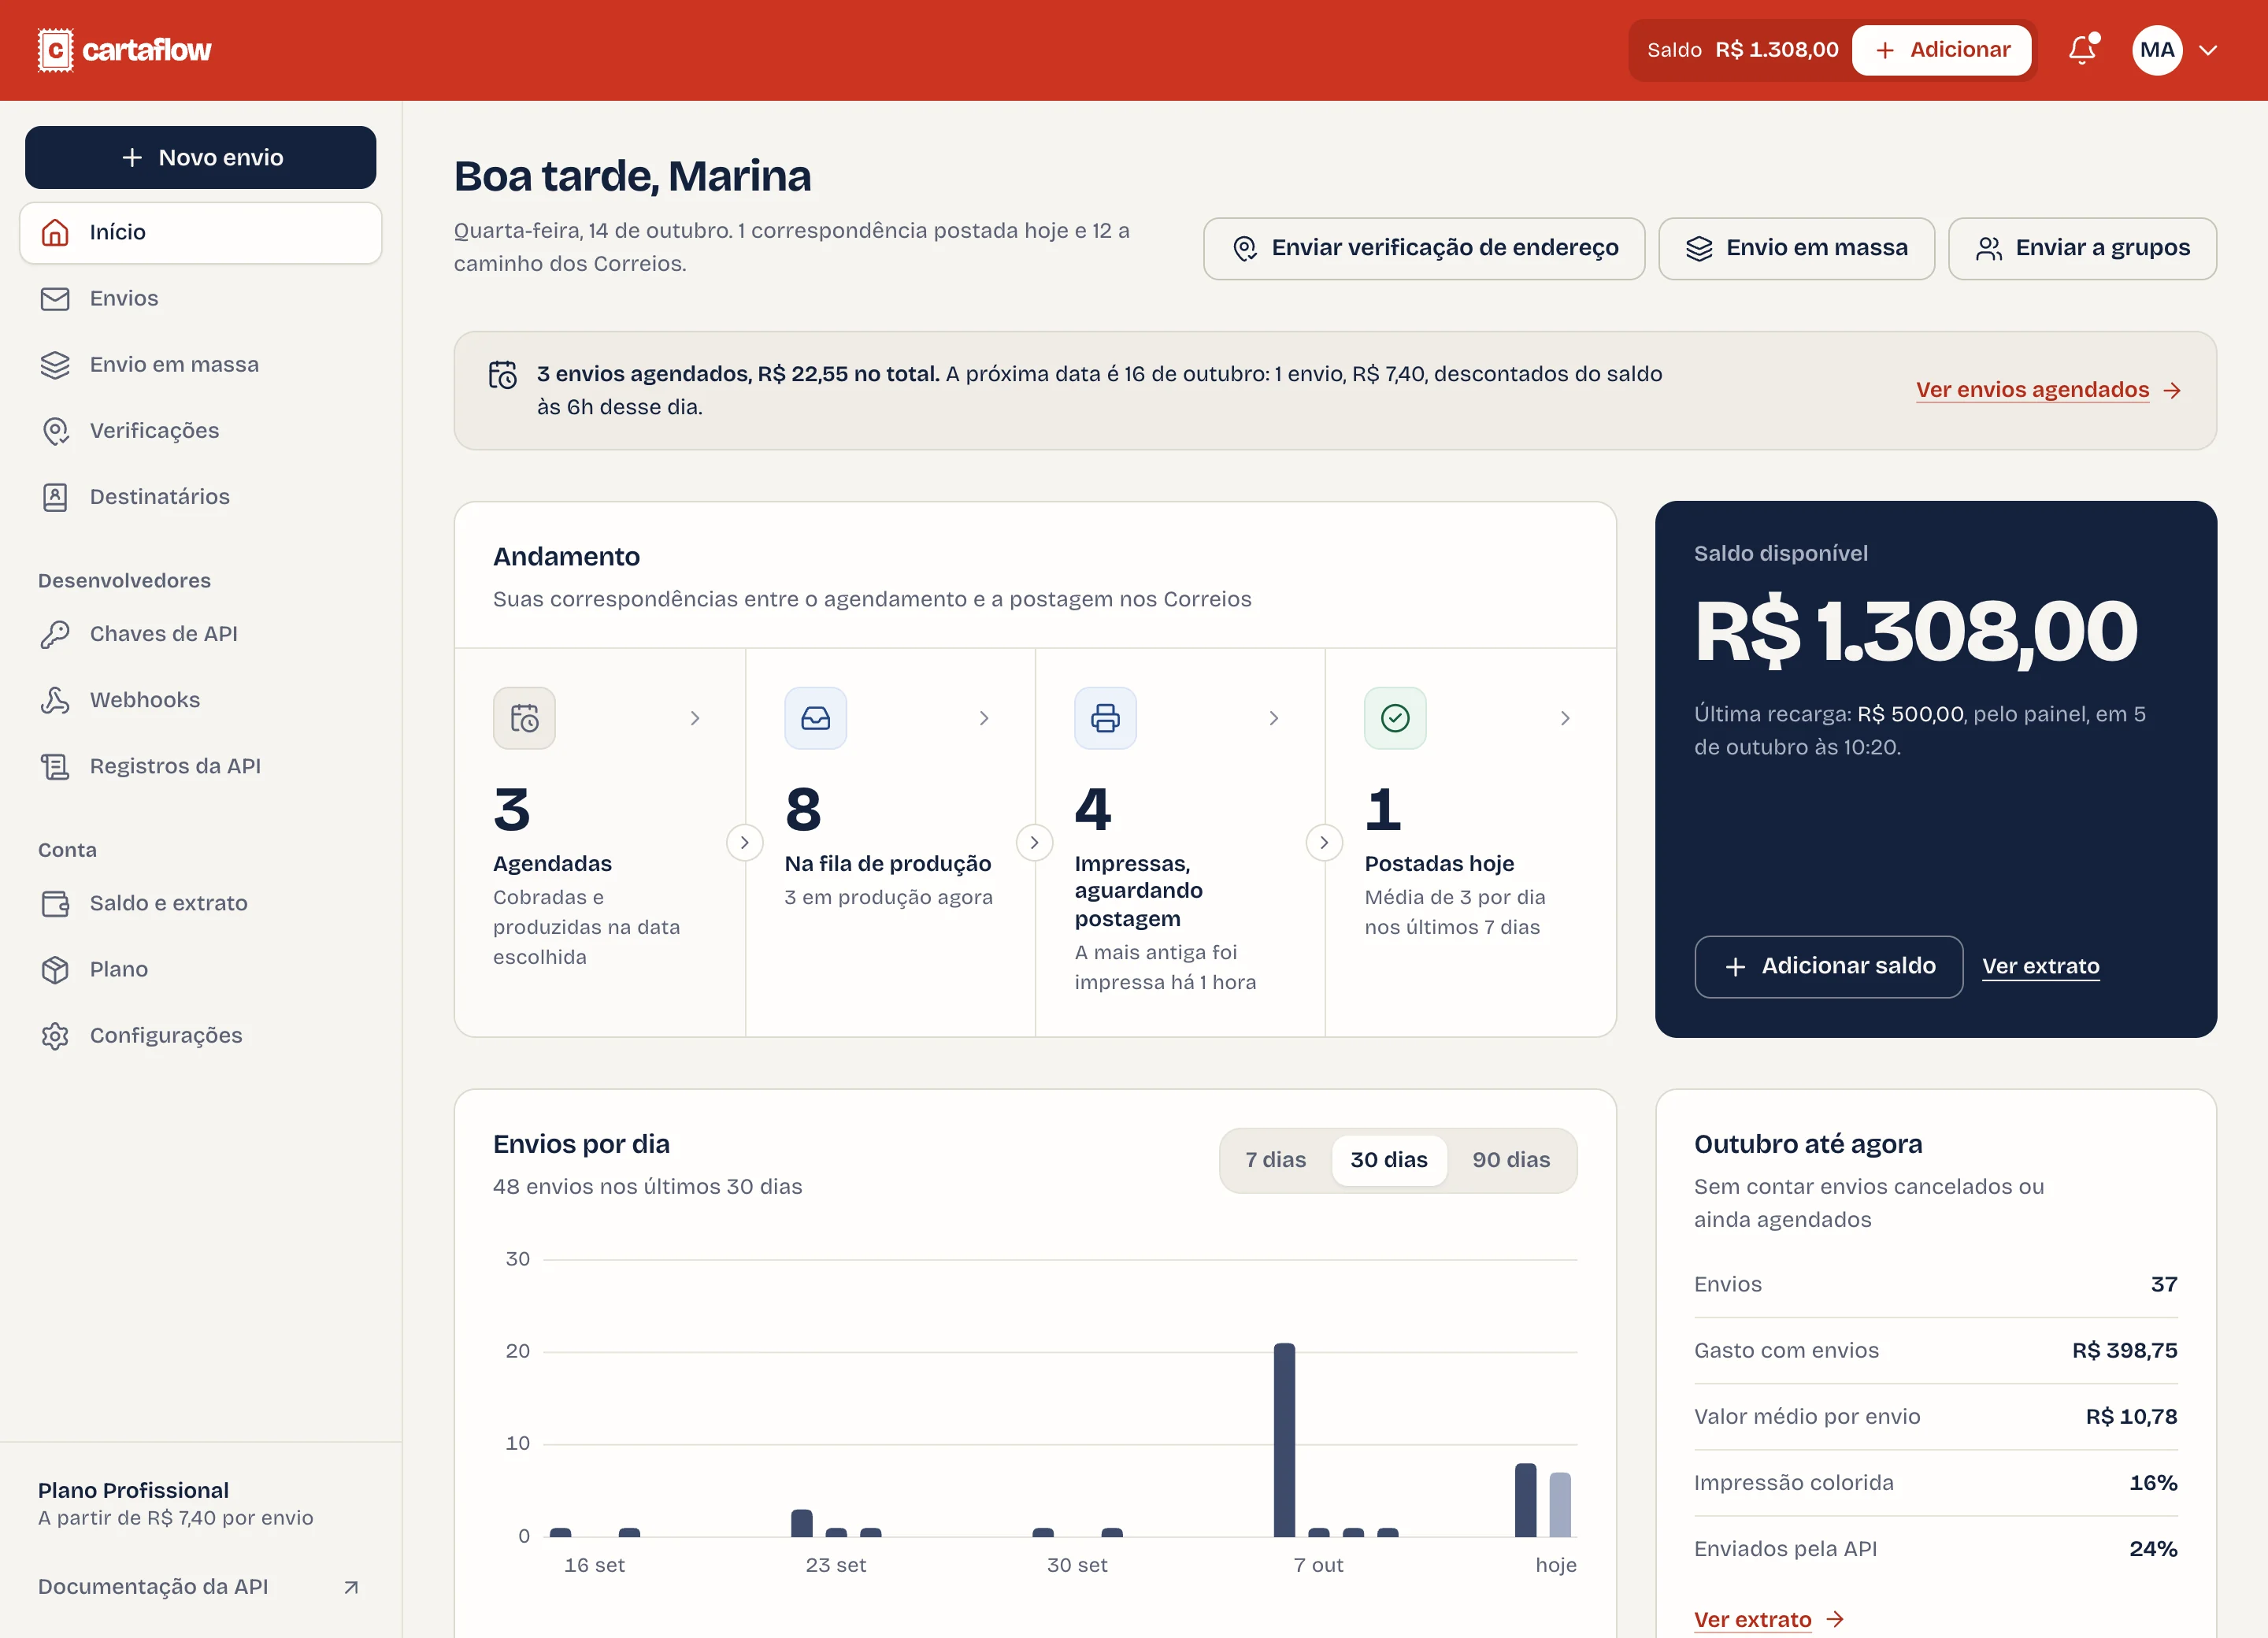Click the Chaves de API key icon

coord(55,634)
